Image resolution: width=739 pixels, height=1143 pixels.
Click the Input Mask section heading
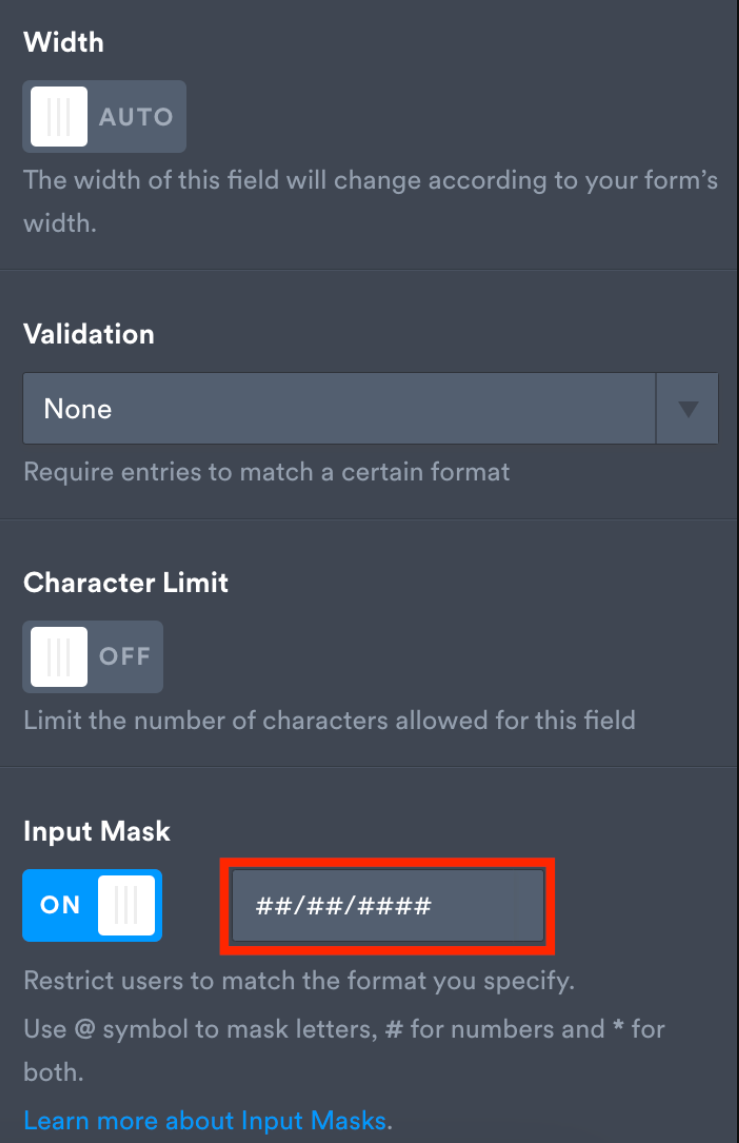tap(96, 831)
